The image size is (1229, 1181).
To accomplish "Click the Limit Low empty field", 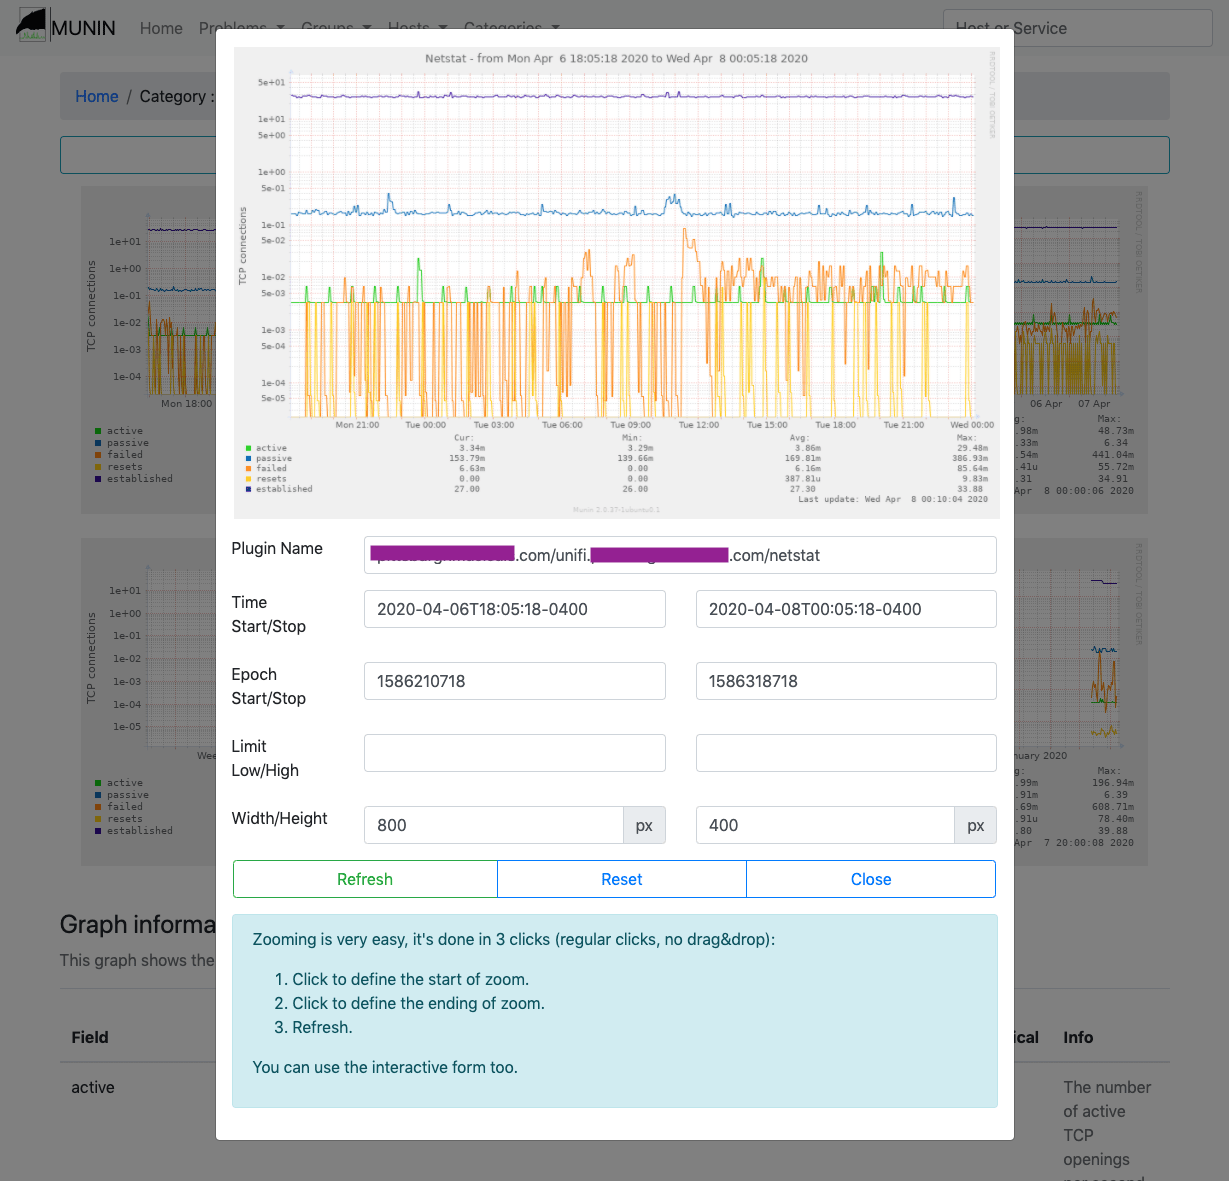I will click(514, 753).
